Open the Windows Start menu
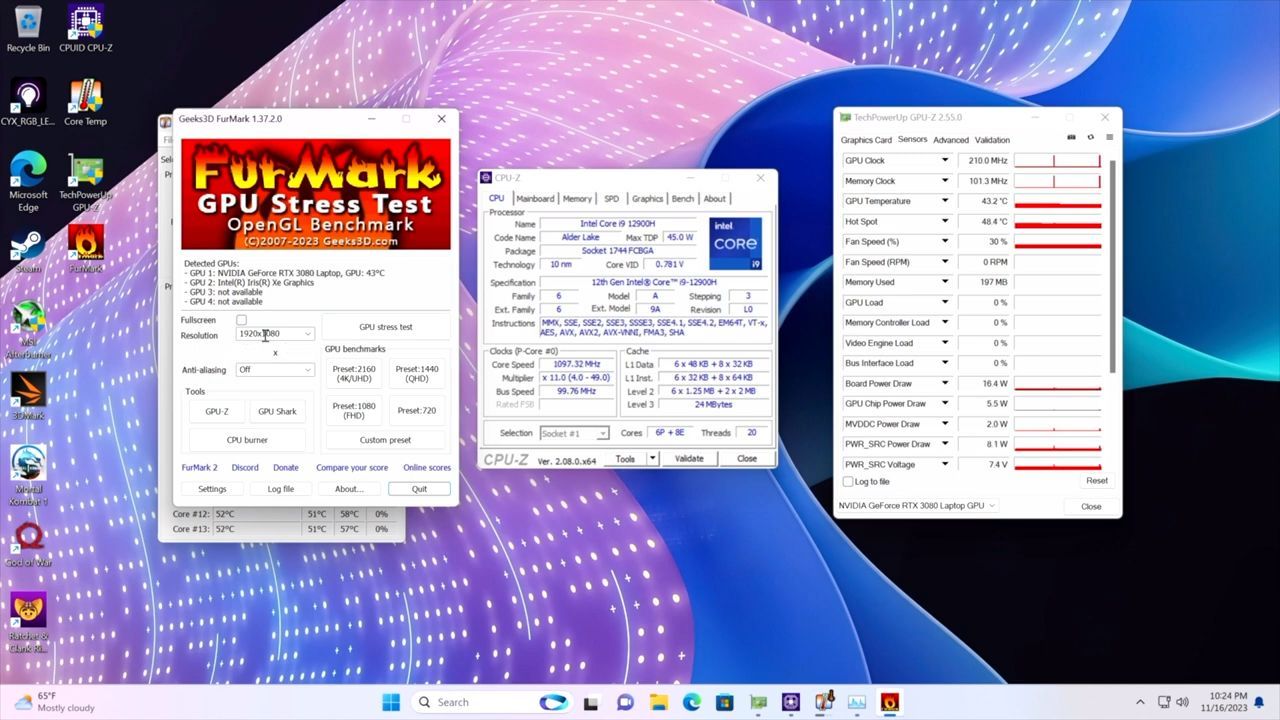Viewport: 1280px width, 720px height. coord(390,702)
